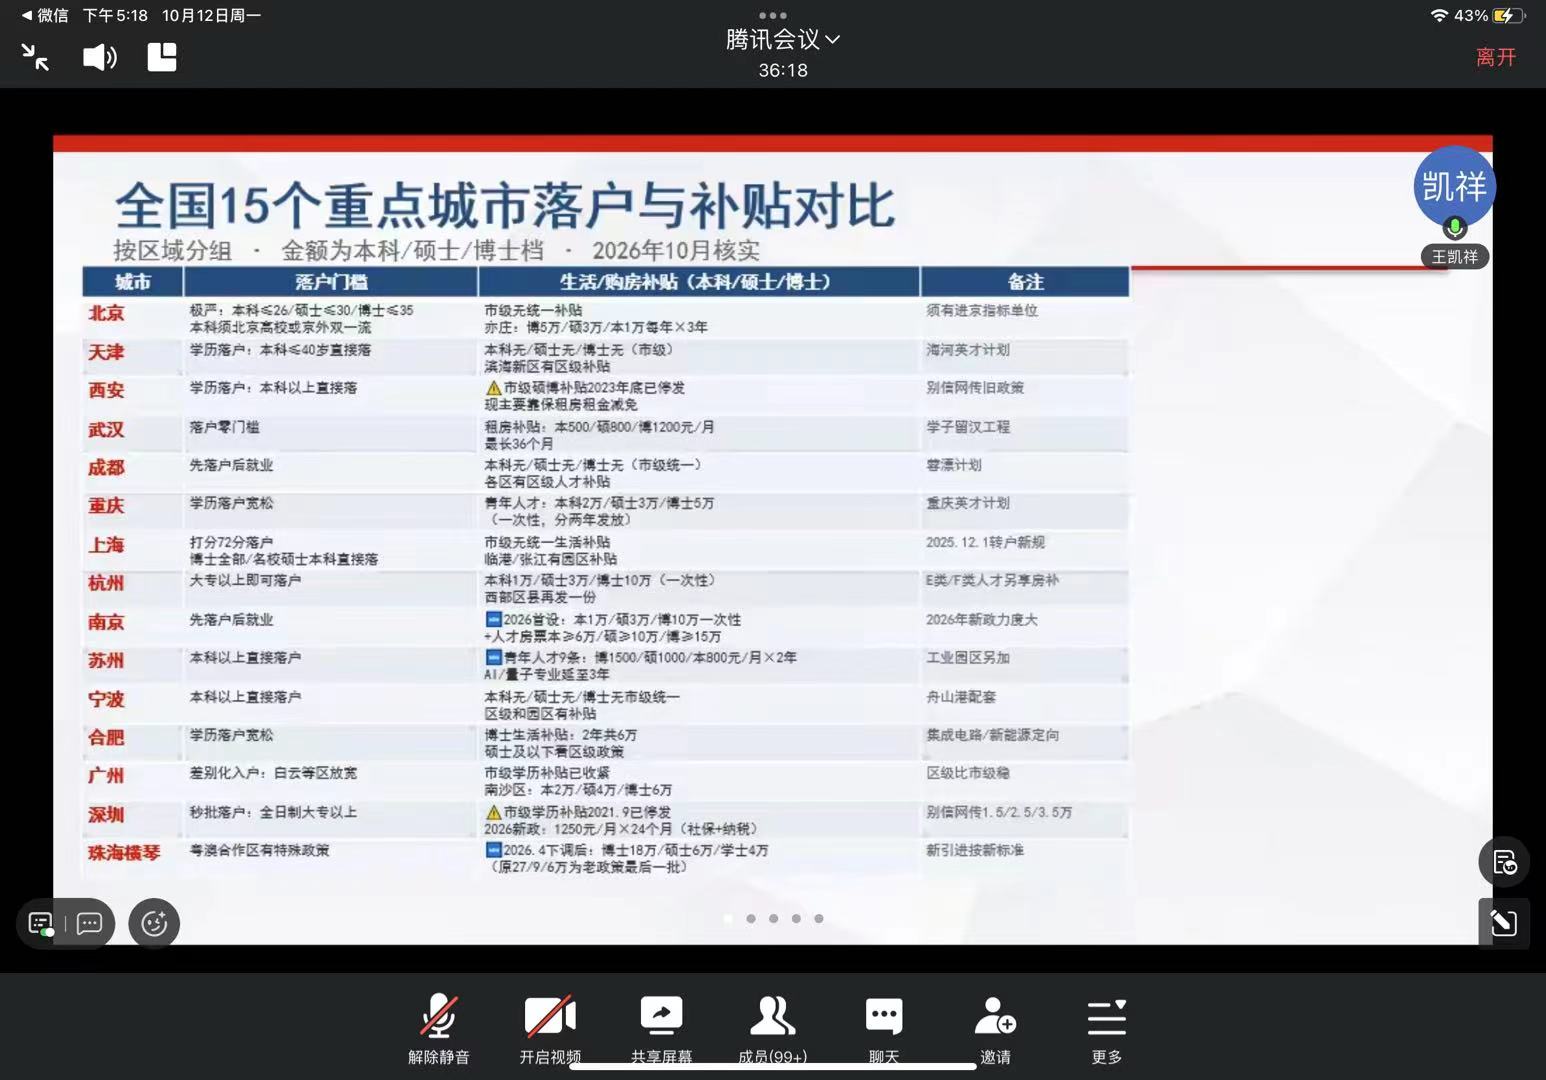
Task: Tap the battery status indicator
Action: coord(1507,15)
